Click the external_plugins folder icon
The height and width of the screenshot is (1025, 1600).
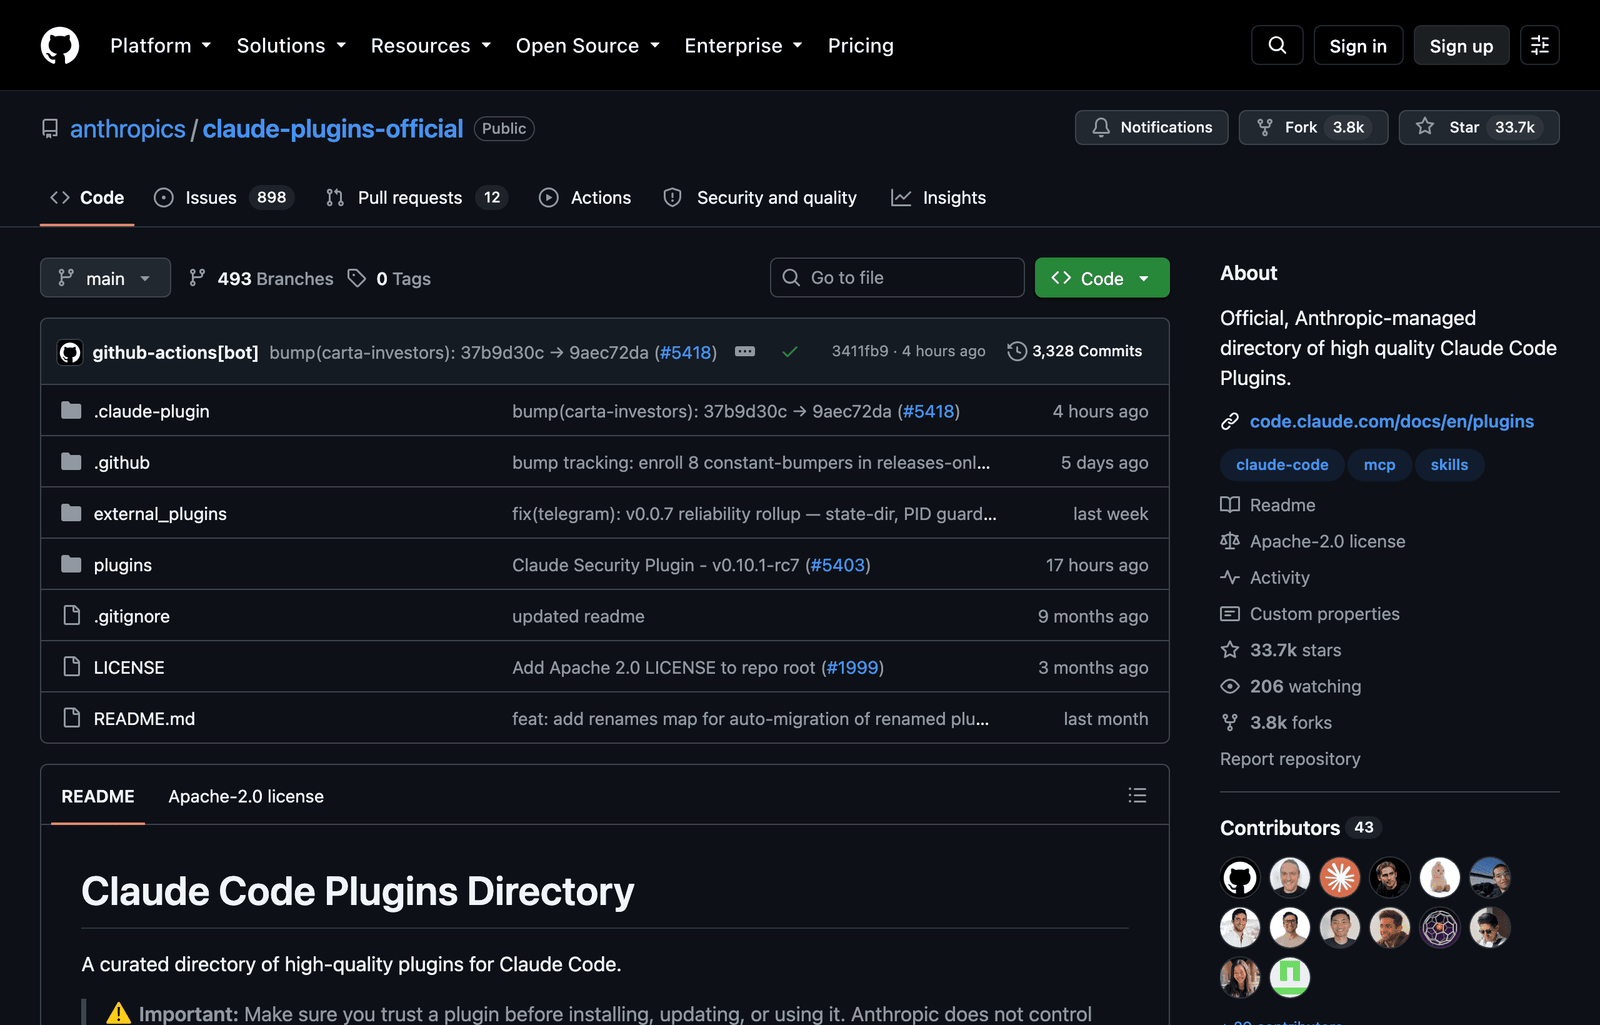(71, 513)
